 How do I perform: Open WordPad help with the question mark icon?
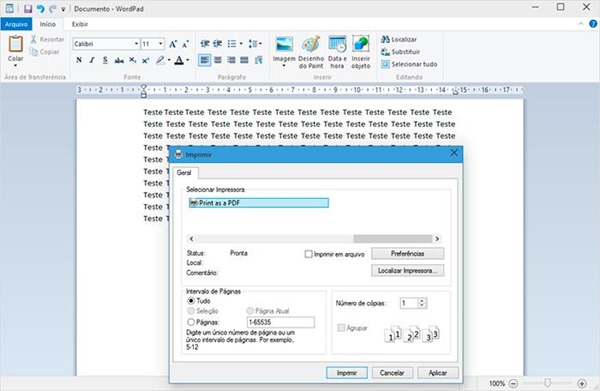pyautogui.click(x=593, y=24)
